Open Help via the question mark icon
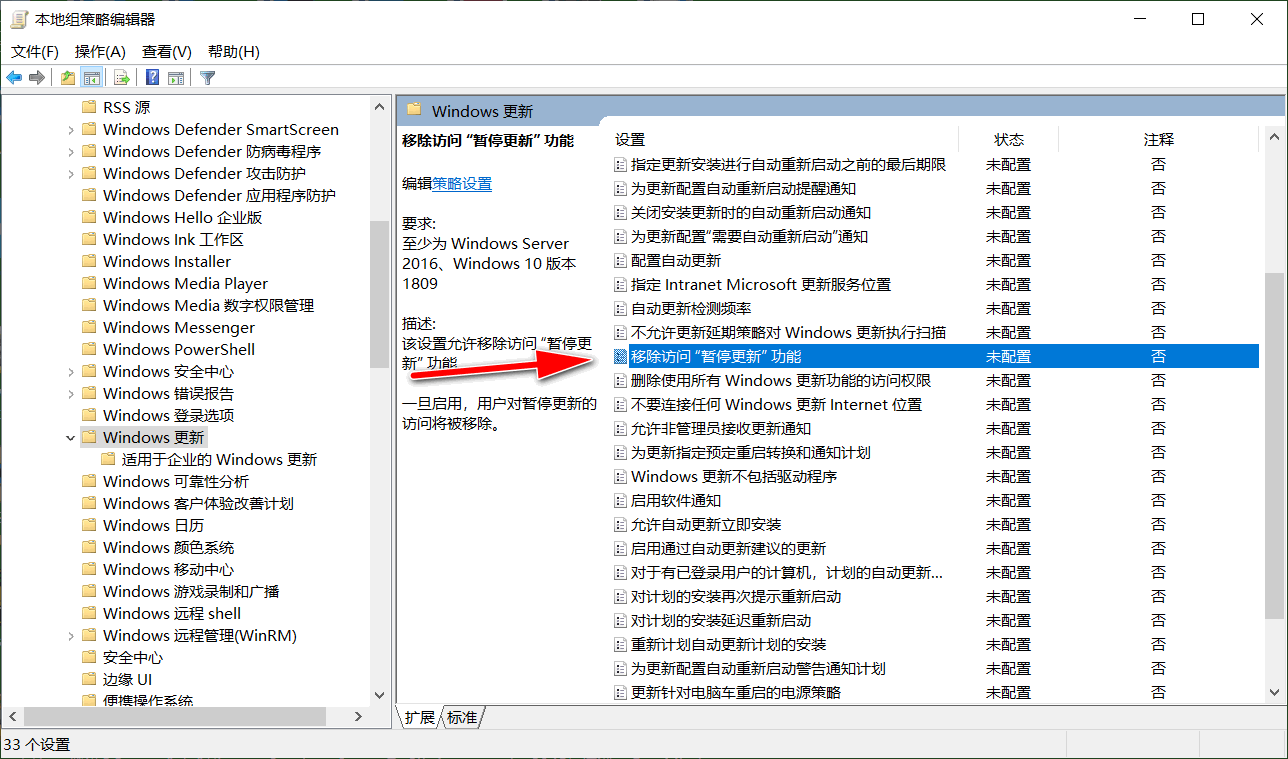 [x=153, y=78]
